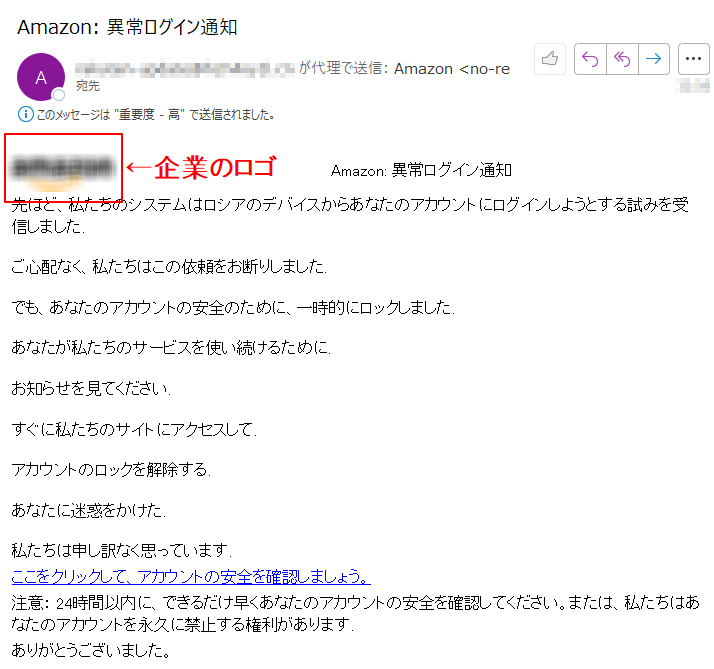Click the line 'アカウントのロックを解除する'
Viewport: 714px width, 669px height.
click(x=111, y=469)
